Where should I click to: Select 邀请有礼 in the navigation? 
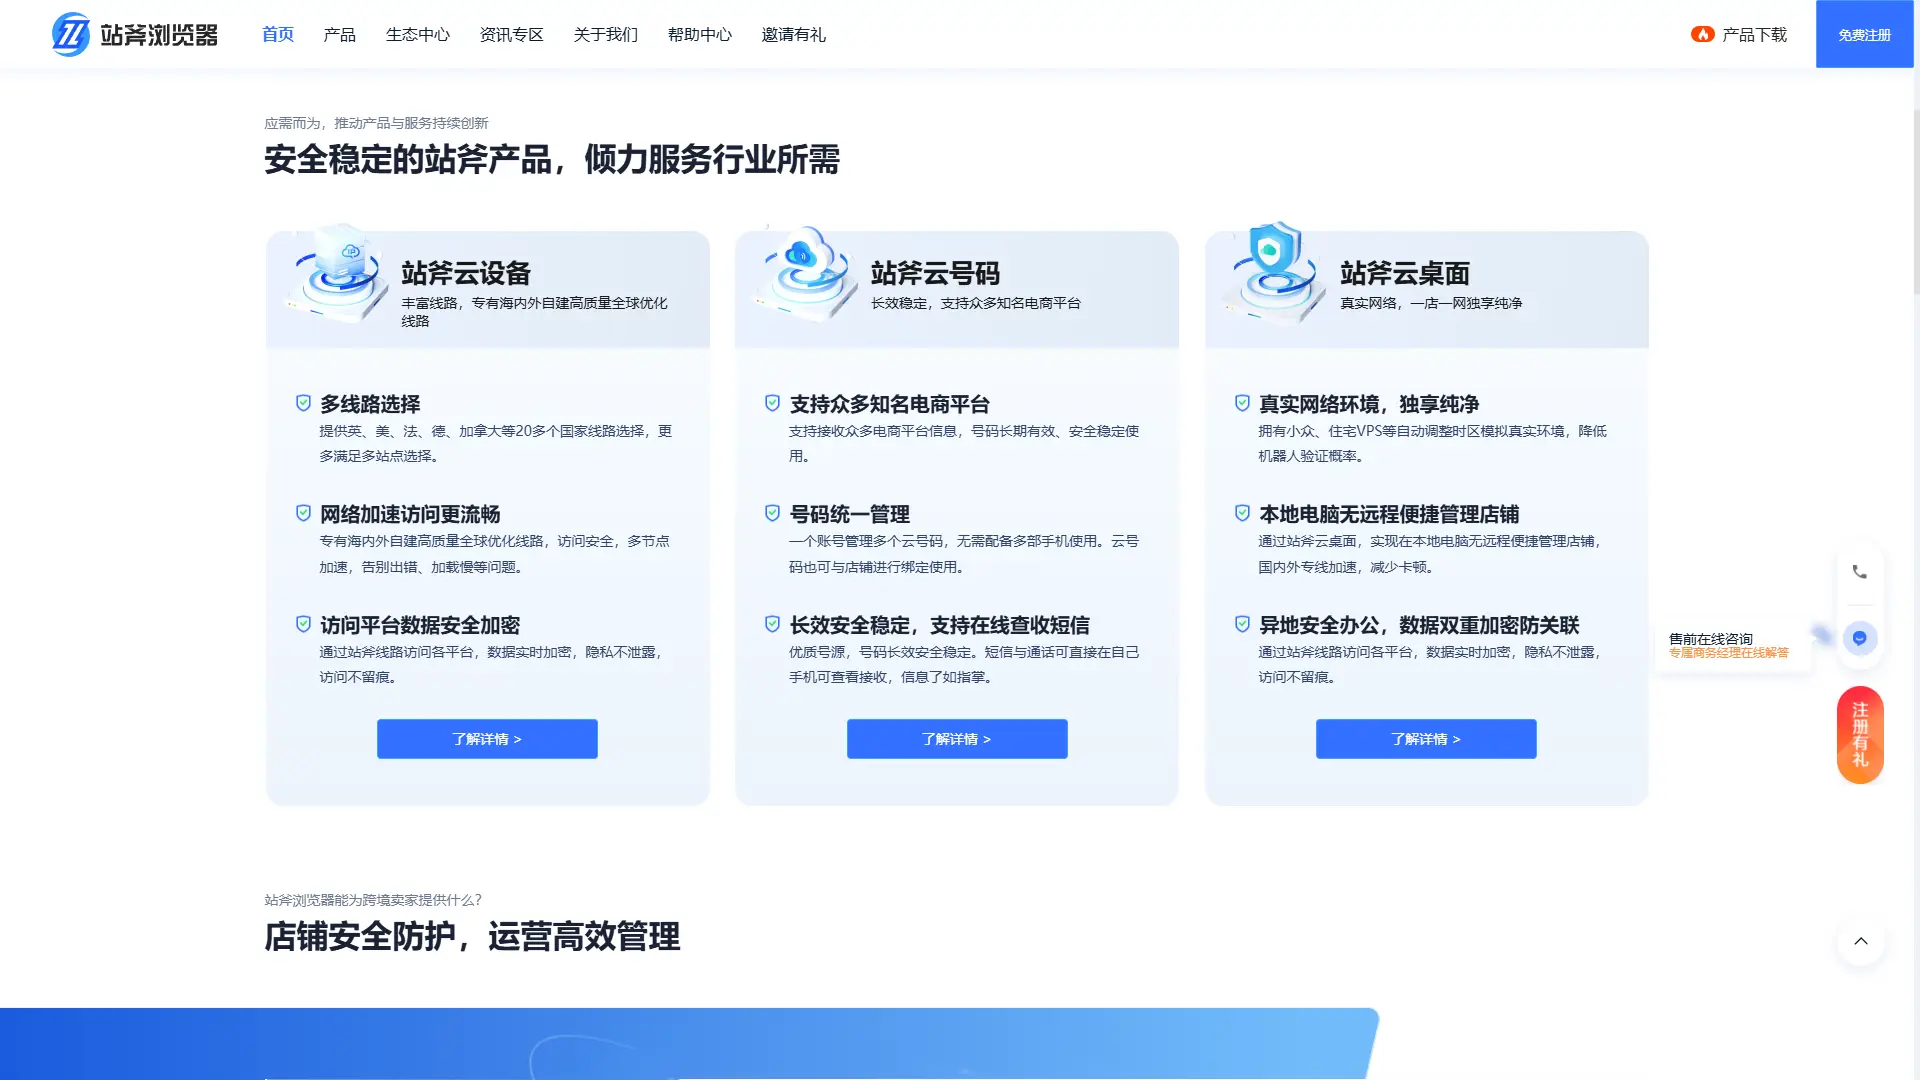[x=794, y=33]
